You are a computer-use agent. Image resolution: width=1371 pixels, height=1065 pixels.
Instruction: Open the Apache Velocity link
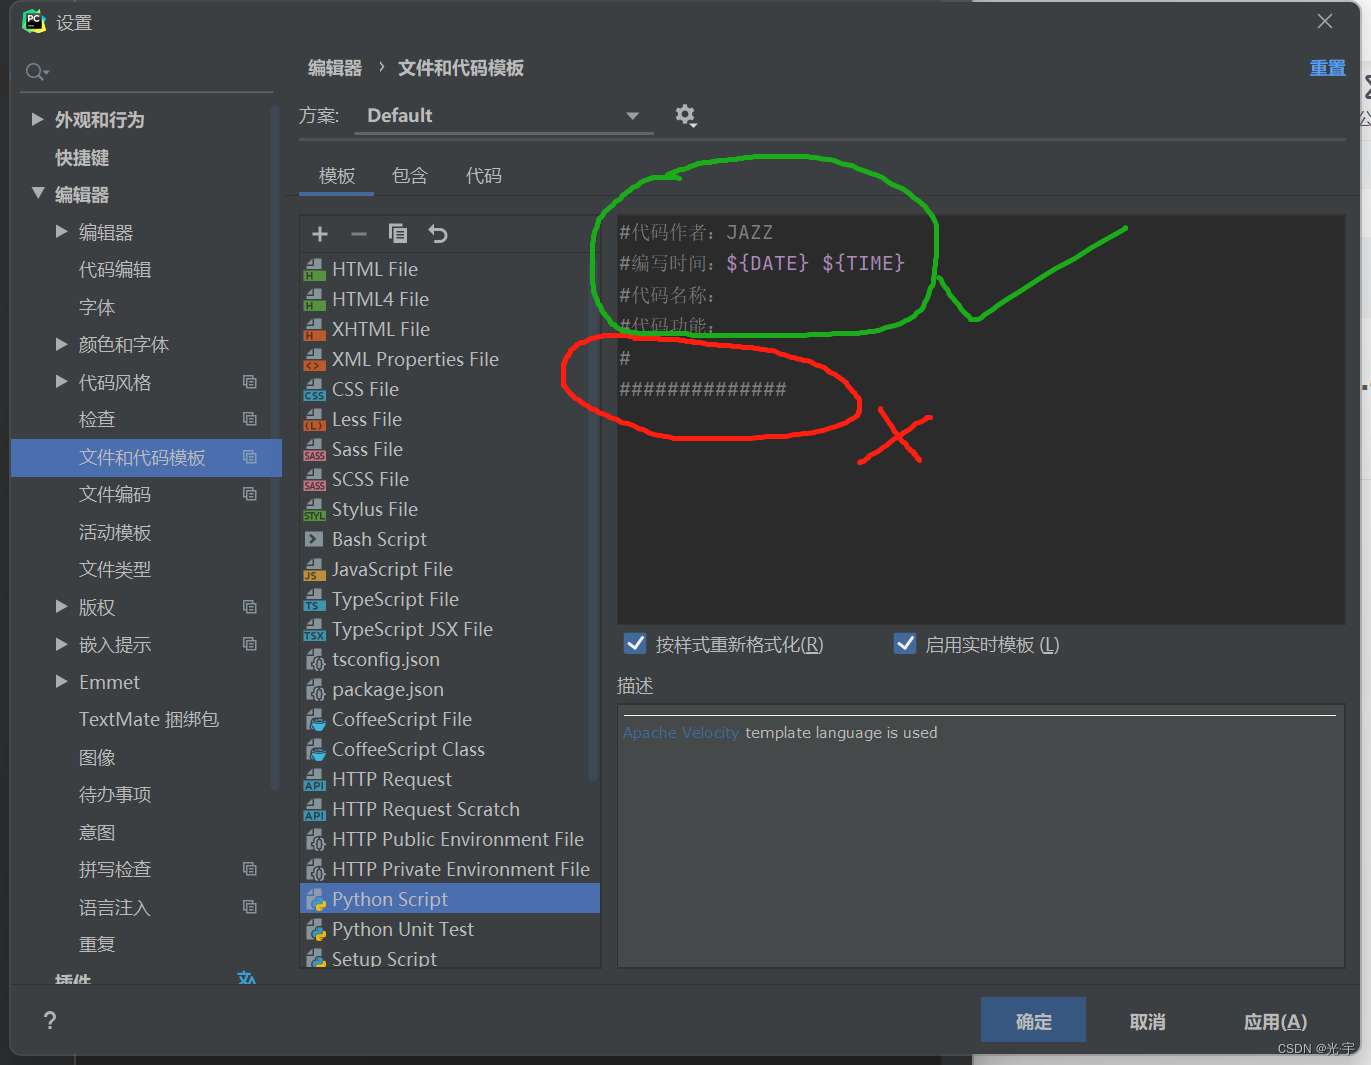click(x=681, y=732)
